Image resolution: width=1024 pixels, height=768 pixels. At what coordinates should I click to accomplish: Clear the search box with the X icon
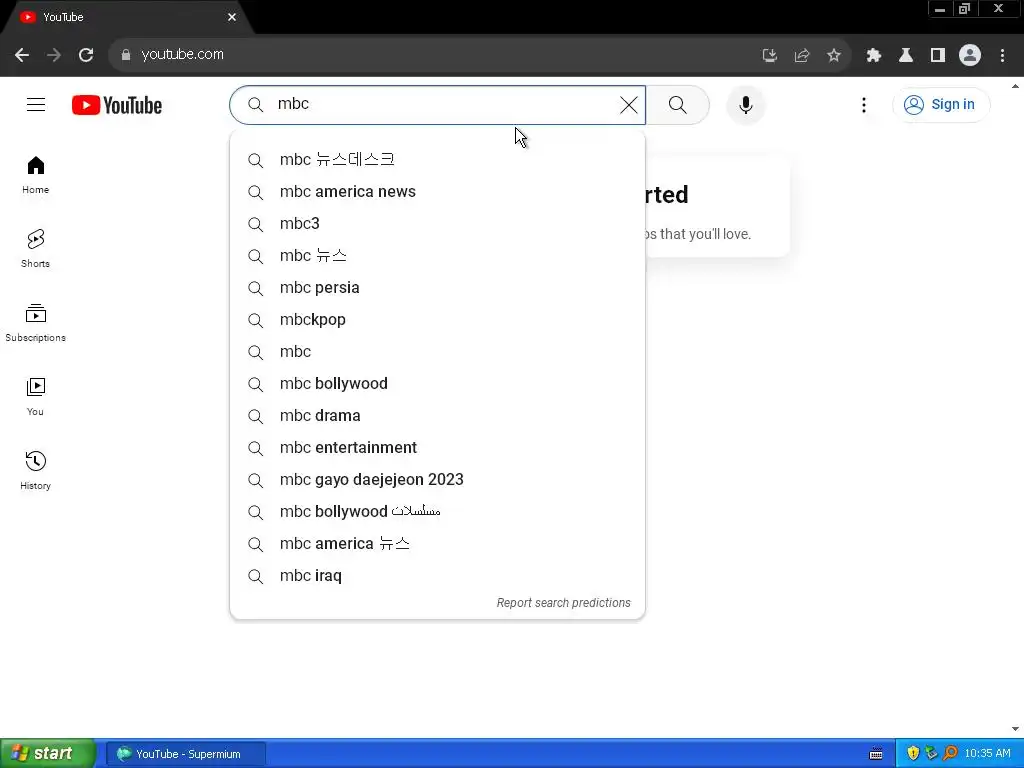(628, 104)
